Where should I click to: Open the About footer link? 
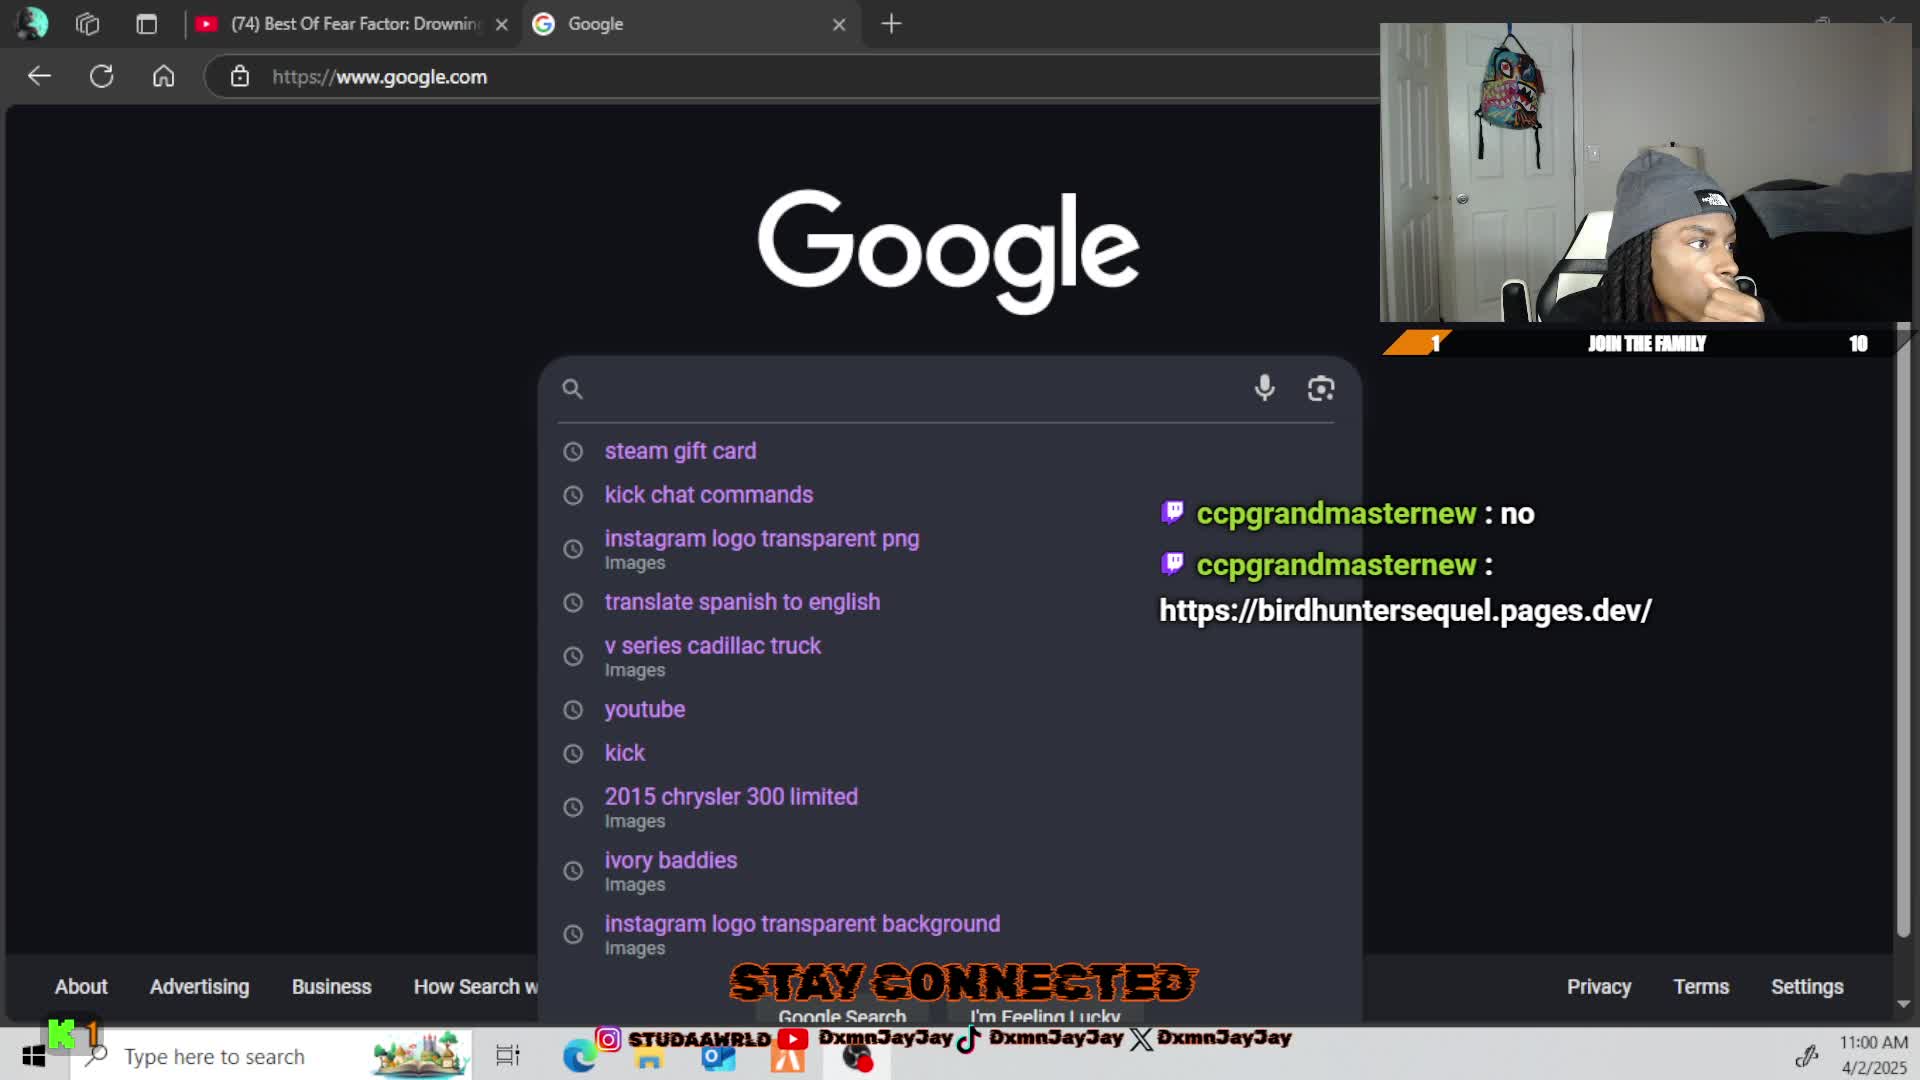pos(81,987)
